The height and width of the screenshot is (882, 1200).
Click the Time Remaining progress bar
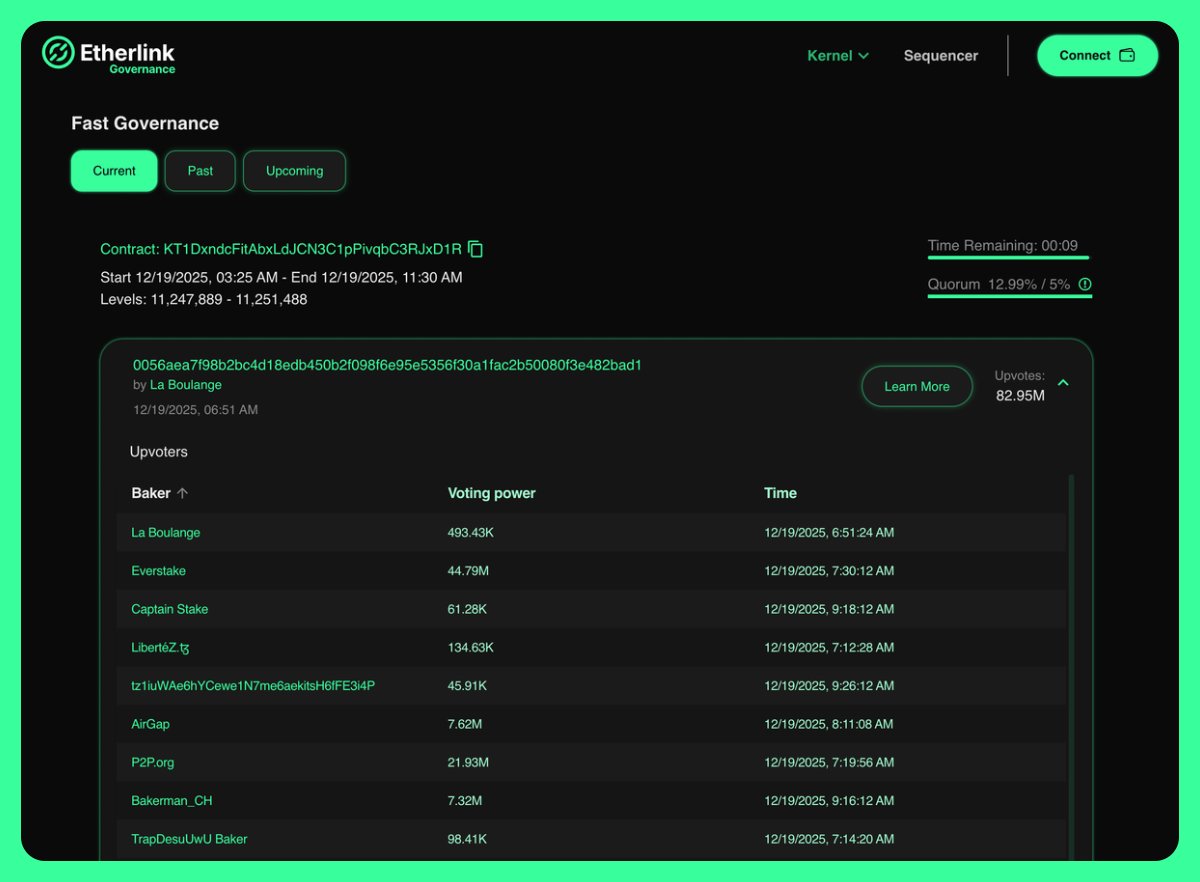[1008, 257]
